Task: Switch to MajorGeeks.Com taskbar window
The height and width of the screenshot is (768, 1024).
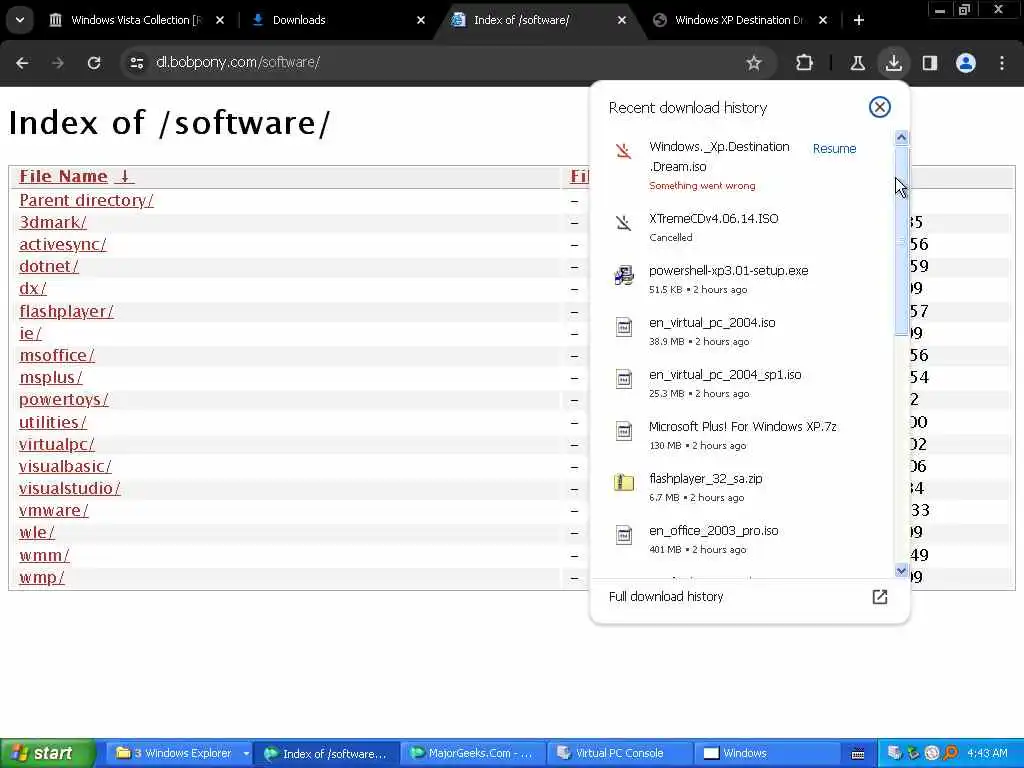Action: point(472,754)
